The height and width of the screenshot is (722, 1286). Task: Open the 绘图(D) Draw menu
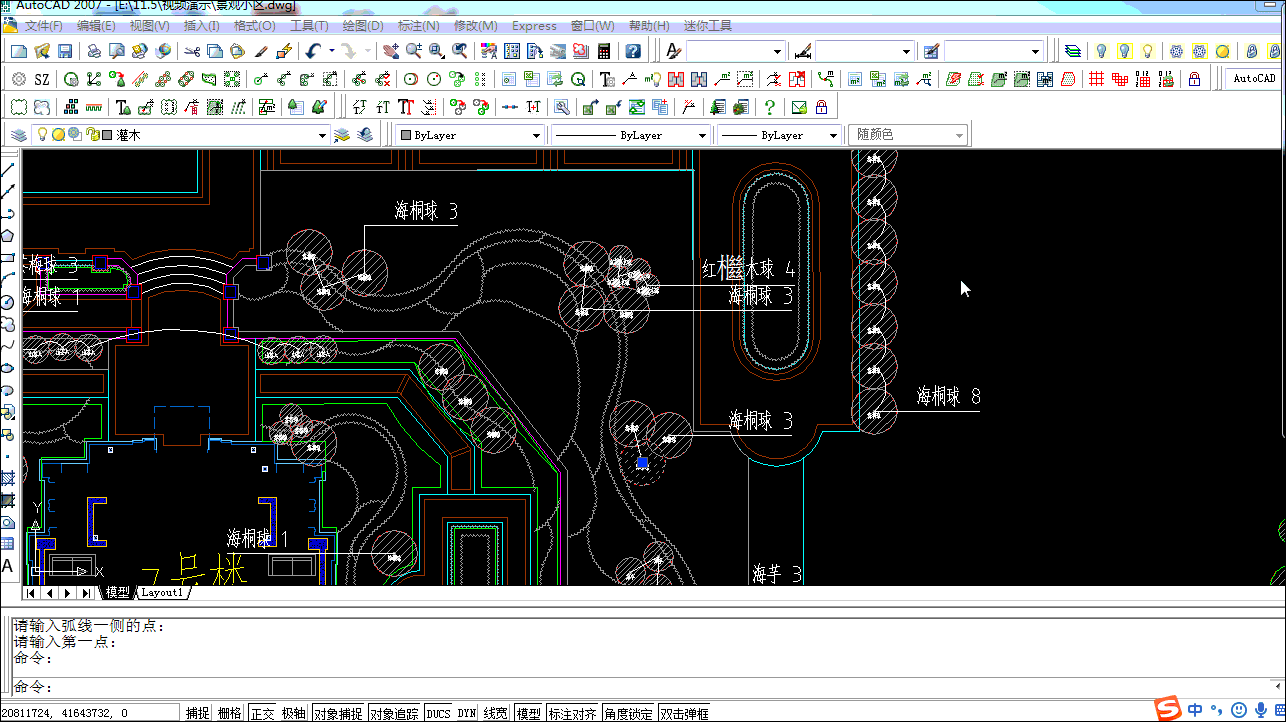click(362, 26)
